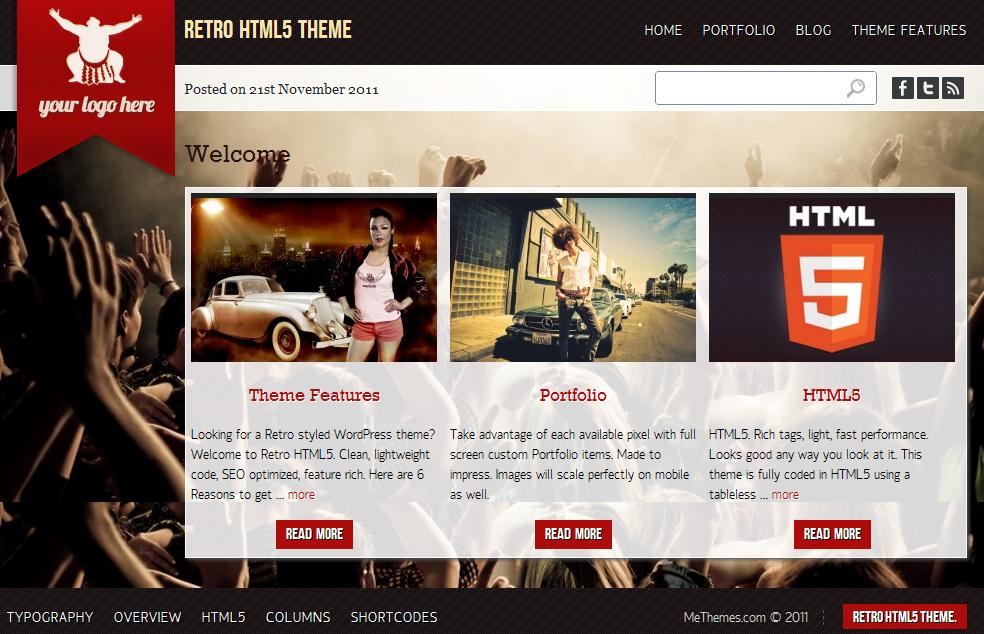The image size is (984, 634).
Task: Click Read More under Theme Features
Action: (x=314, y=534)
